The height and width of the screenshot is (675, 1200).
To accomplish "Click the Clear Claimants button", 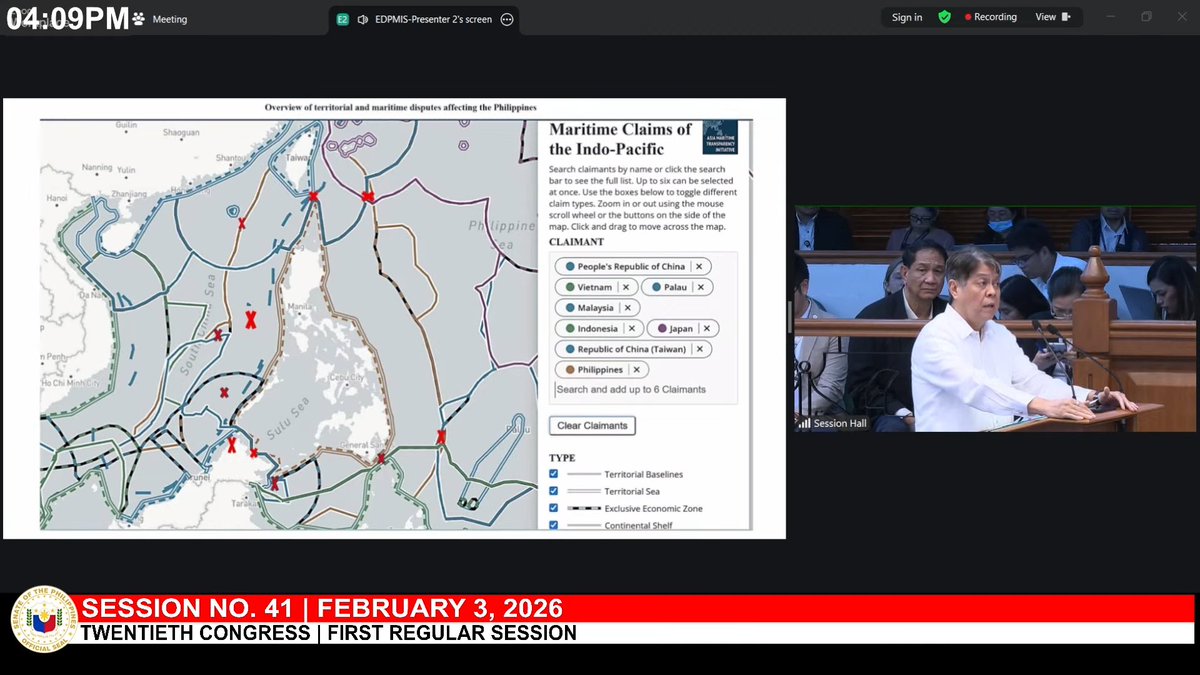I will (x=592, y=425).
